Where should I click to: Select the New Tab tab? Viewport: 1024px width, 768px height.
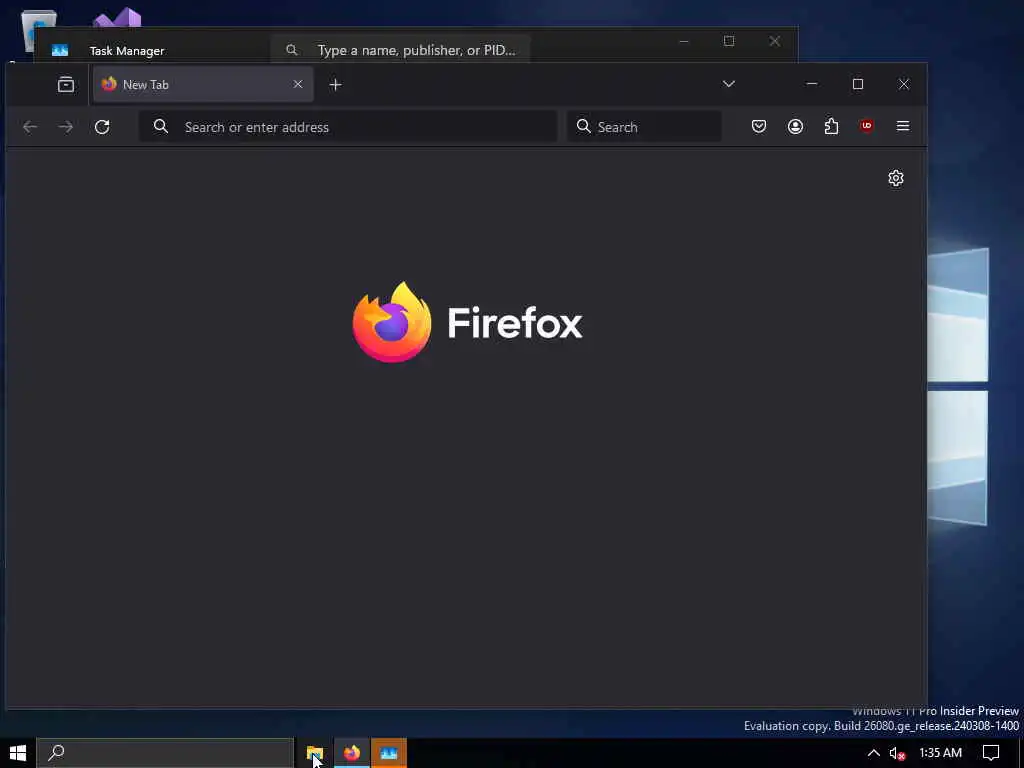(202, 84)
